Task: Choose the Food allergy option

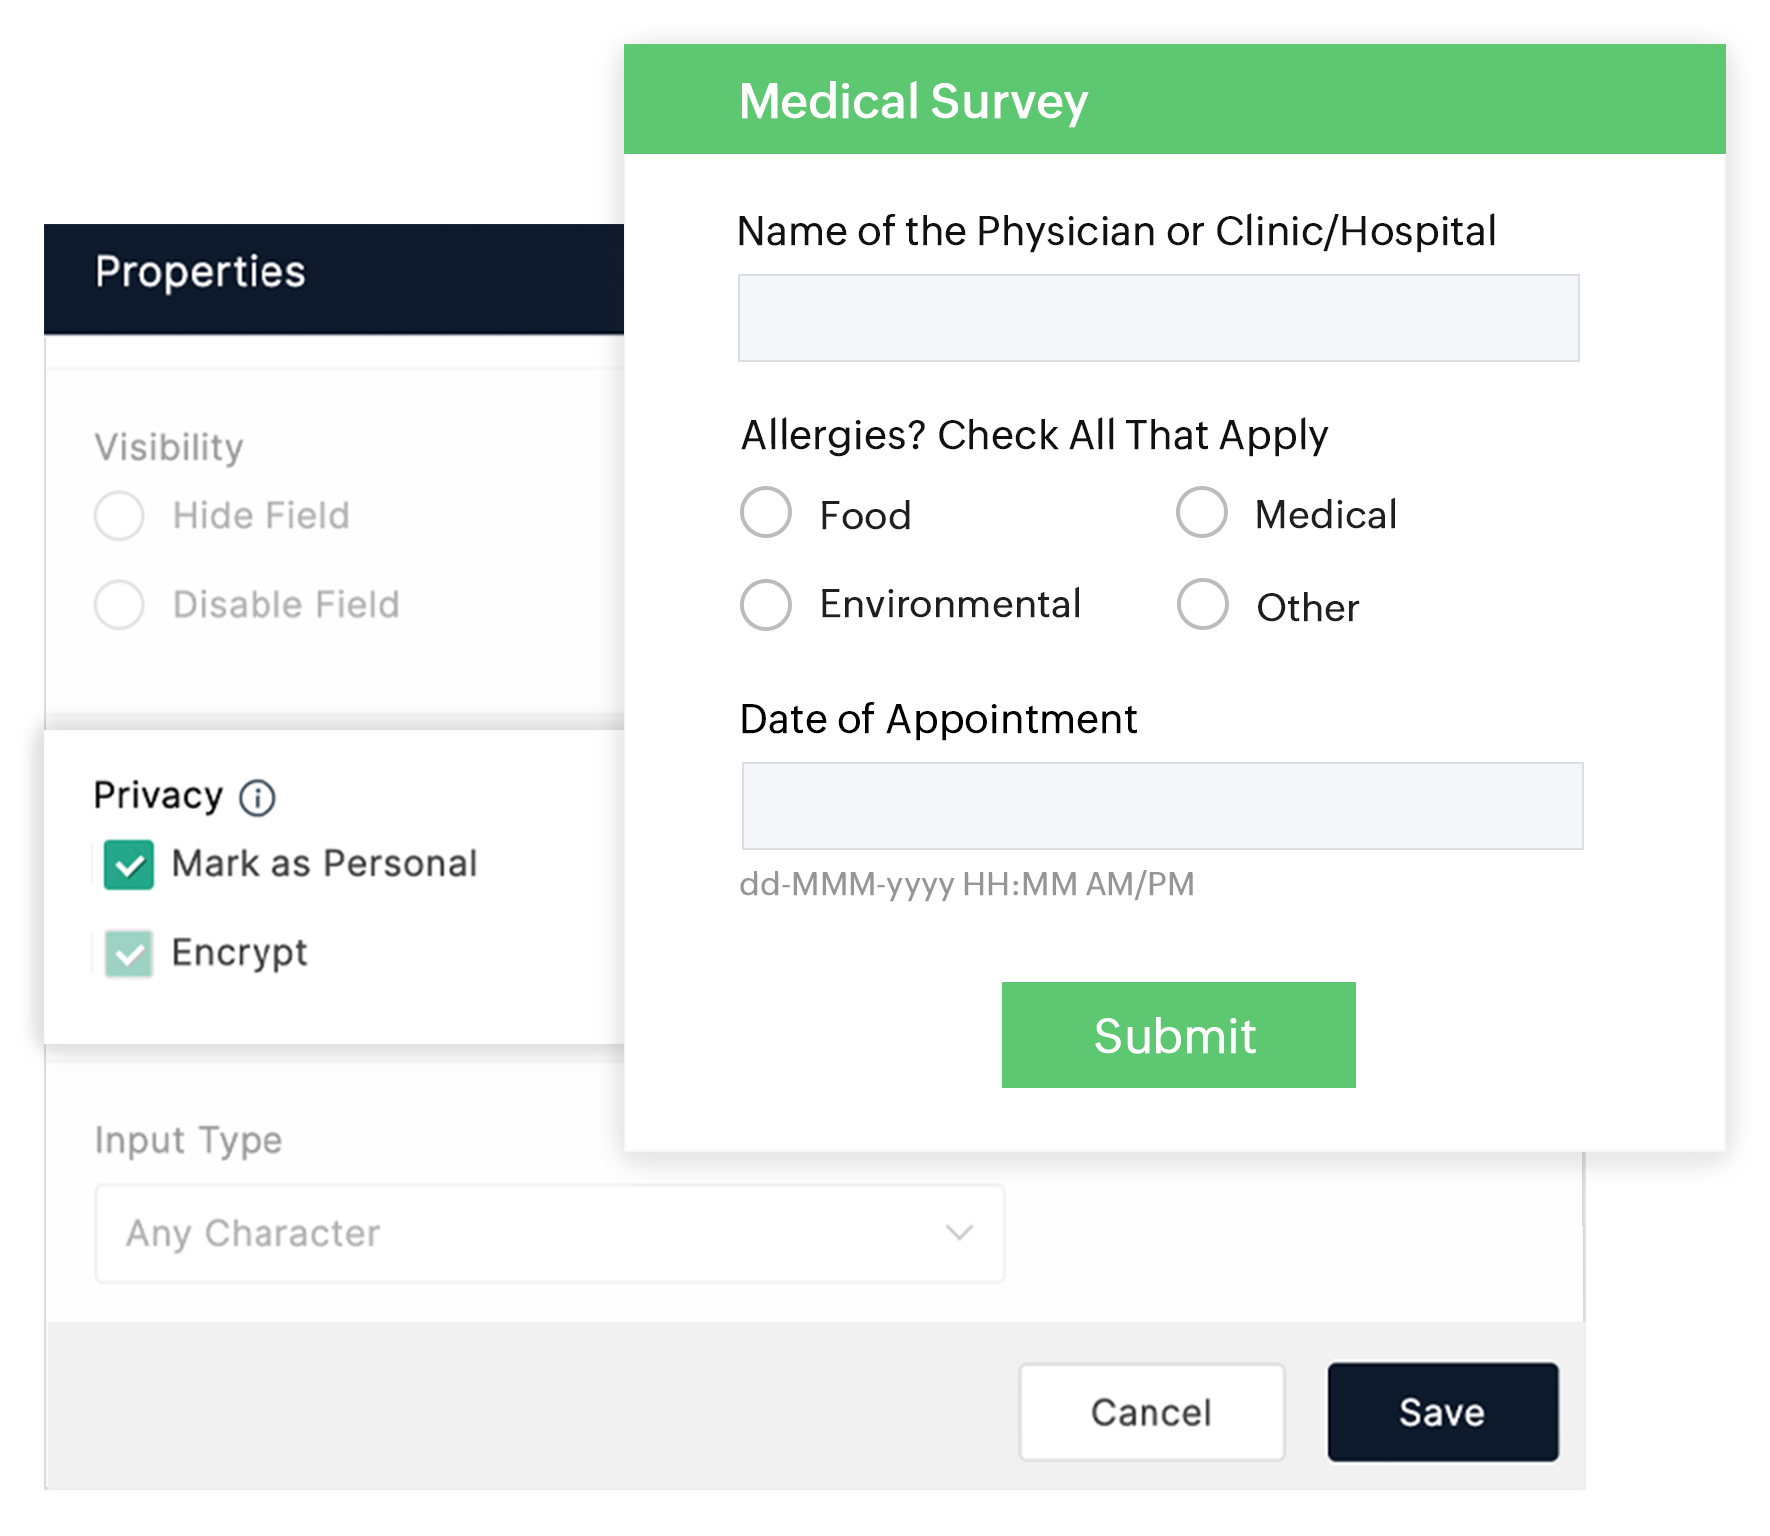Action: coord(766,513)
